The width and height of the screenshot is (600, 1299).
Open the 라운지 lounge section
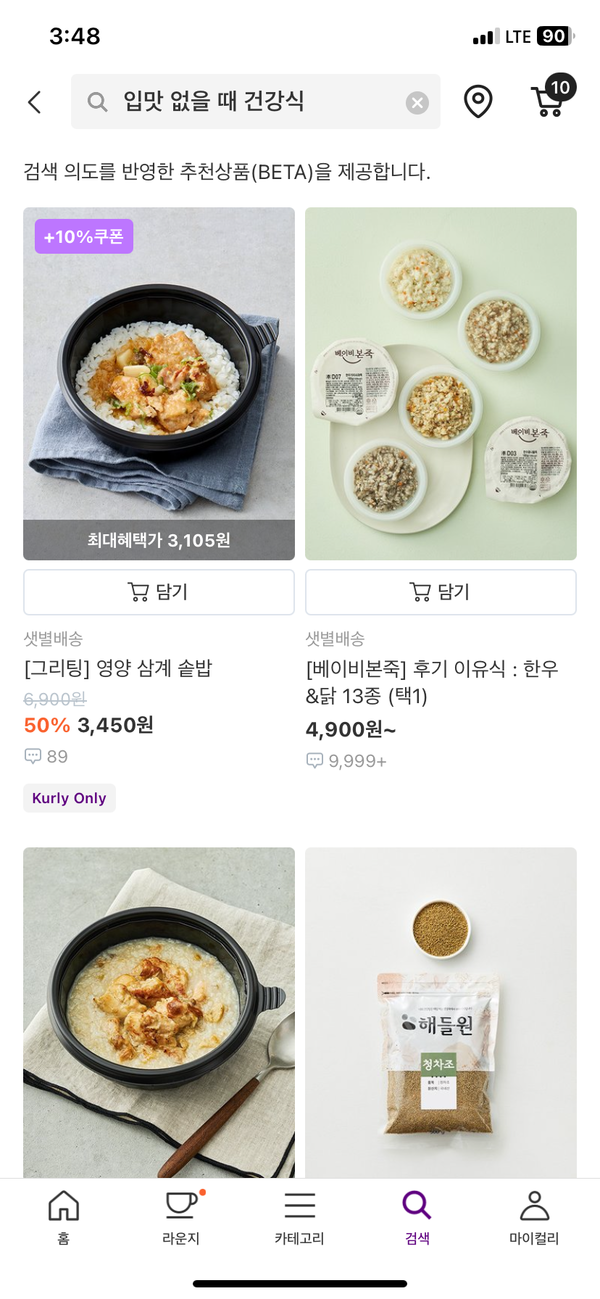point(181,1217)
